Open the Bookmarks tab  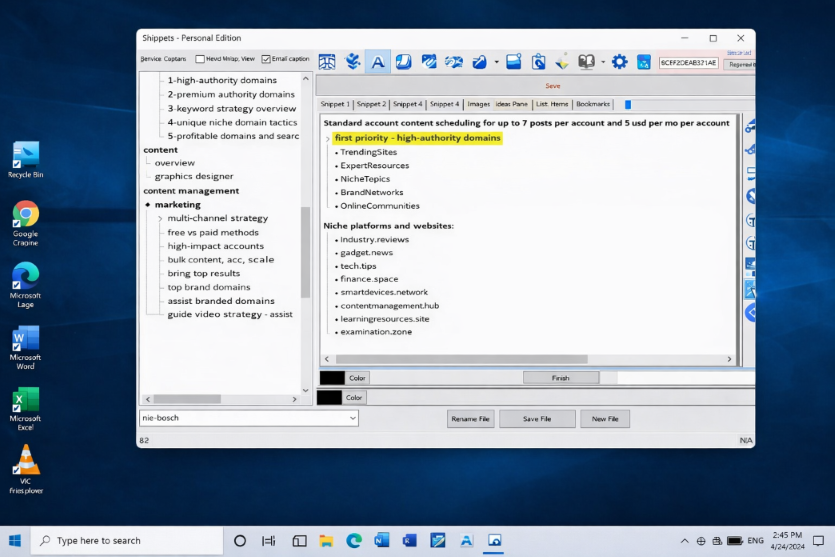tap(593, 104)
